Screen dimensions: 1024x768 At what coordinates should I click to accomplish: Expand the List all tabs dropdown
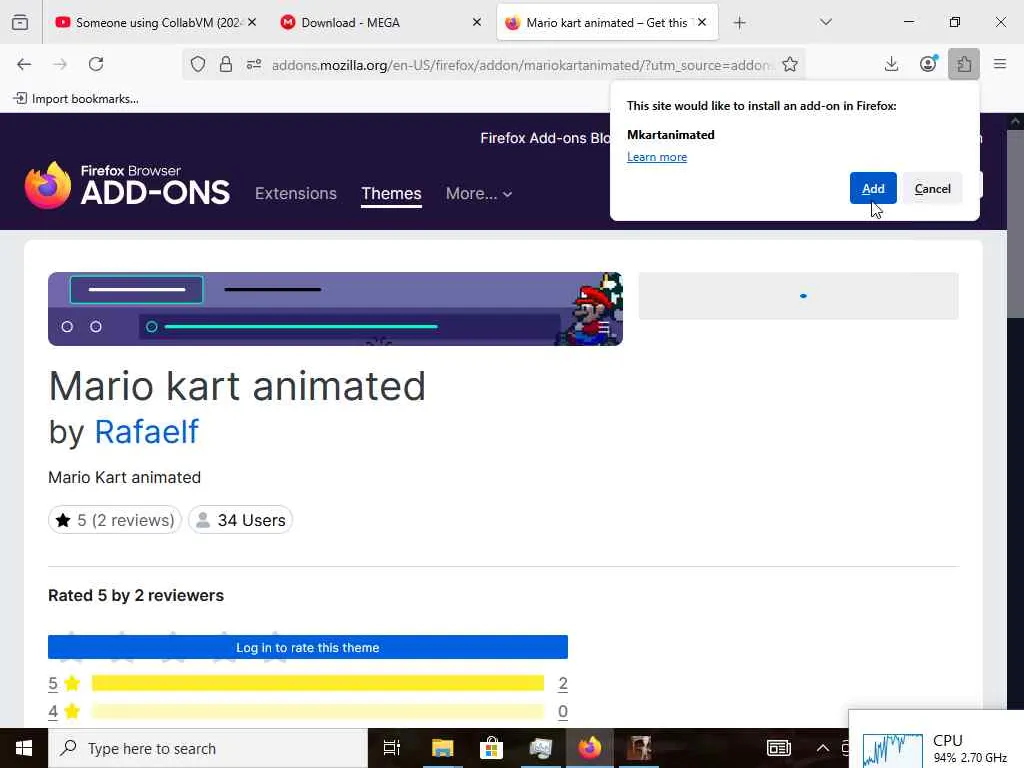tap(825, 23)
